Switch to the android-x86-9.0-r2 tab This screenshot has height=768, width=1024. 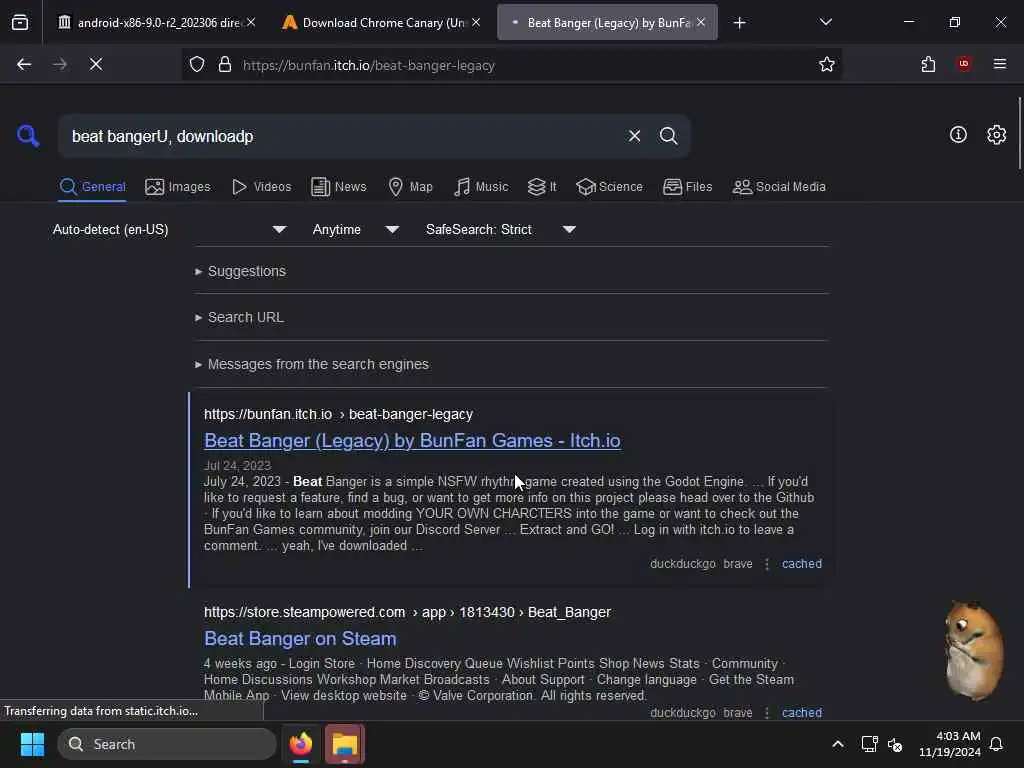[157, 22]
